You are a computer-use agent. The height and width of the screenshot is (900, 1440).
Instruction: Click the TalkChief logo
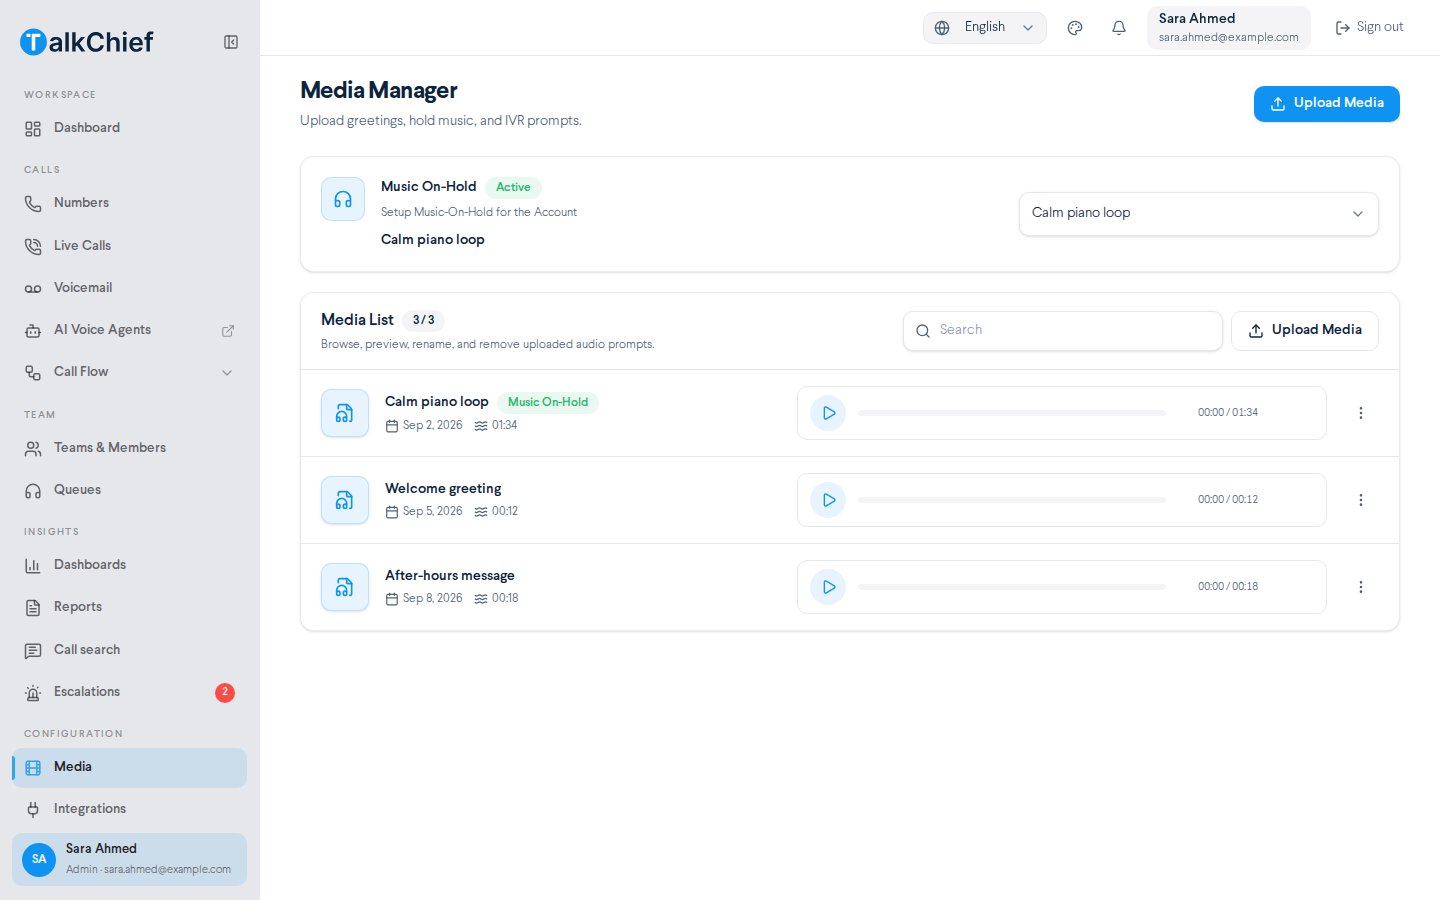click(87, 42)
